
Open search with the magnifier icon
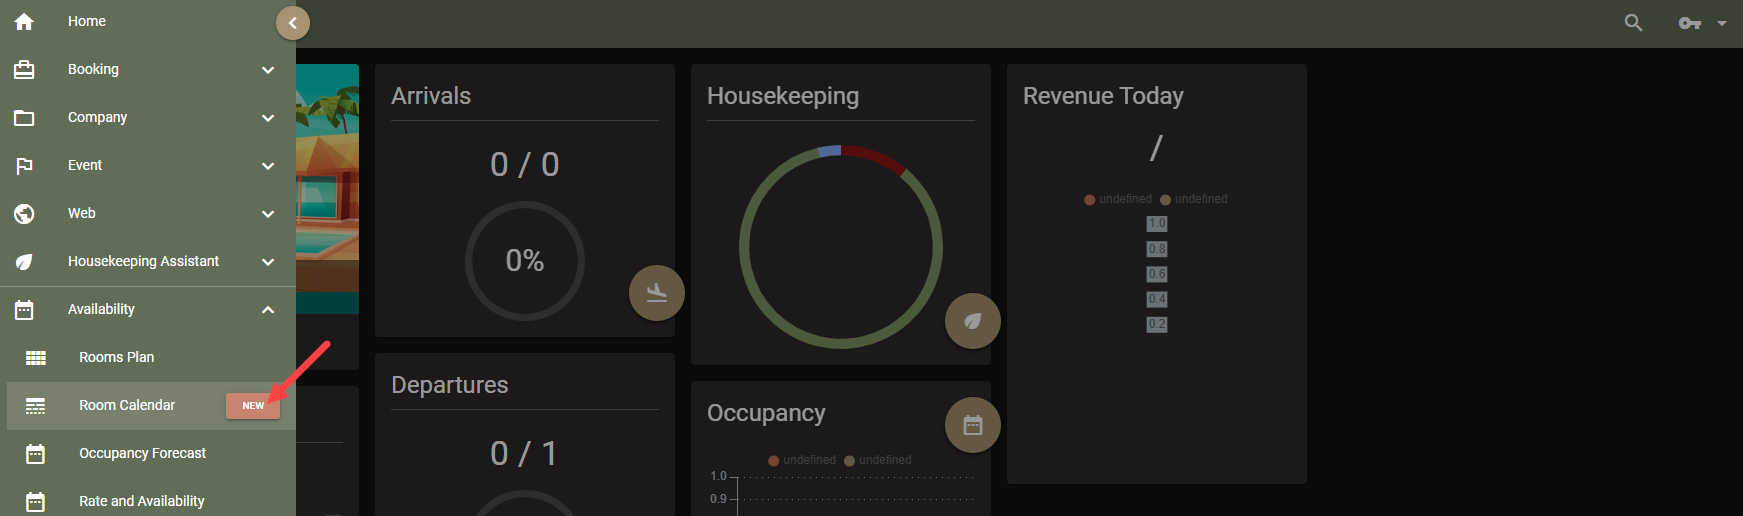[x=1633, y=22]
